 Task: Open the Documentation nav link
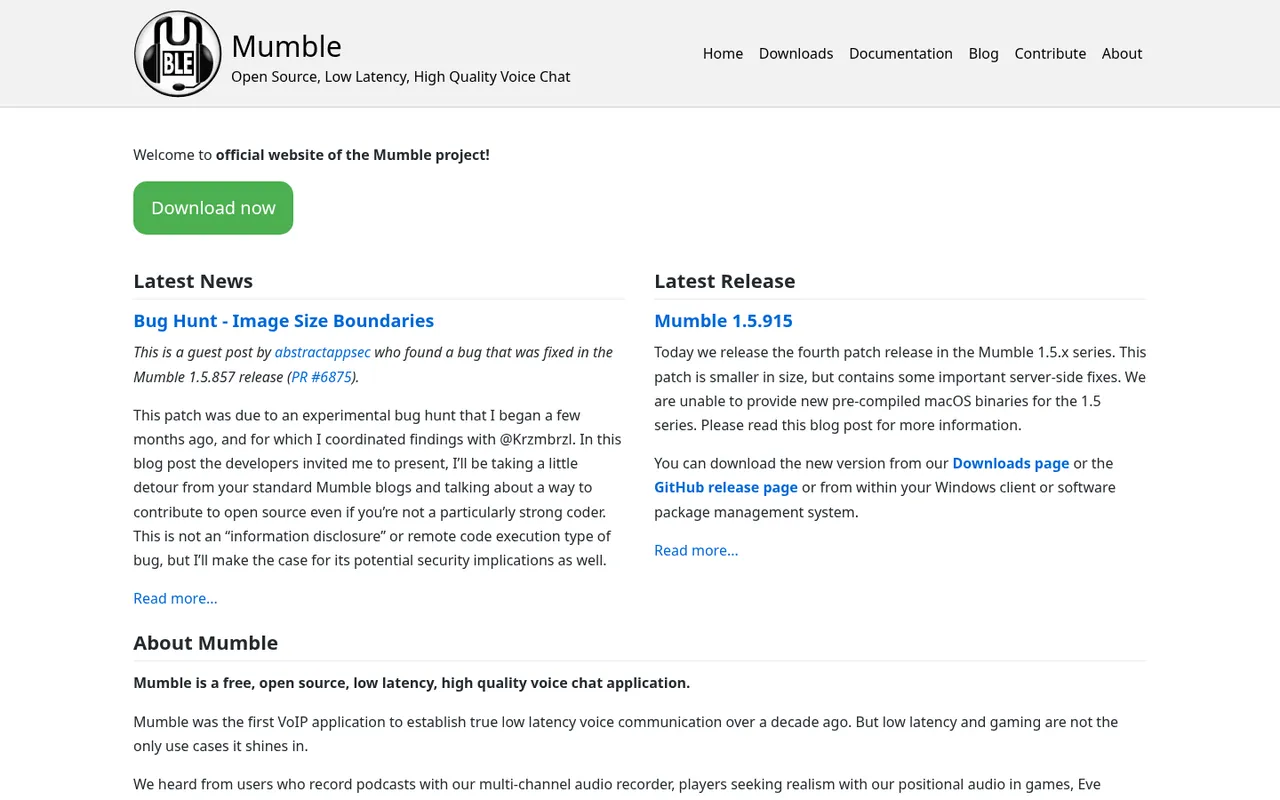tap(900, 54)
